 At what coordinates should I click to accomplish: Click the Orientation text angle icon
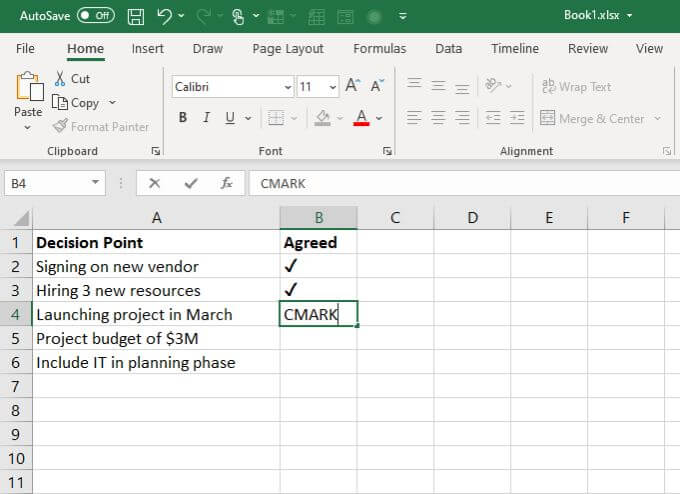coord(493,85)
